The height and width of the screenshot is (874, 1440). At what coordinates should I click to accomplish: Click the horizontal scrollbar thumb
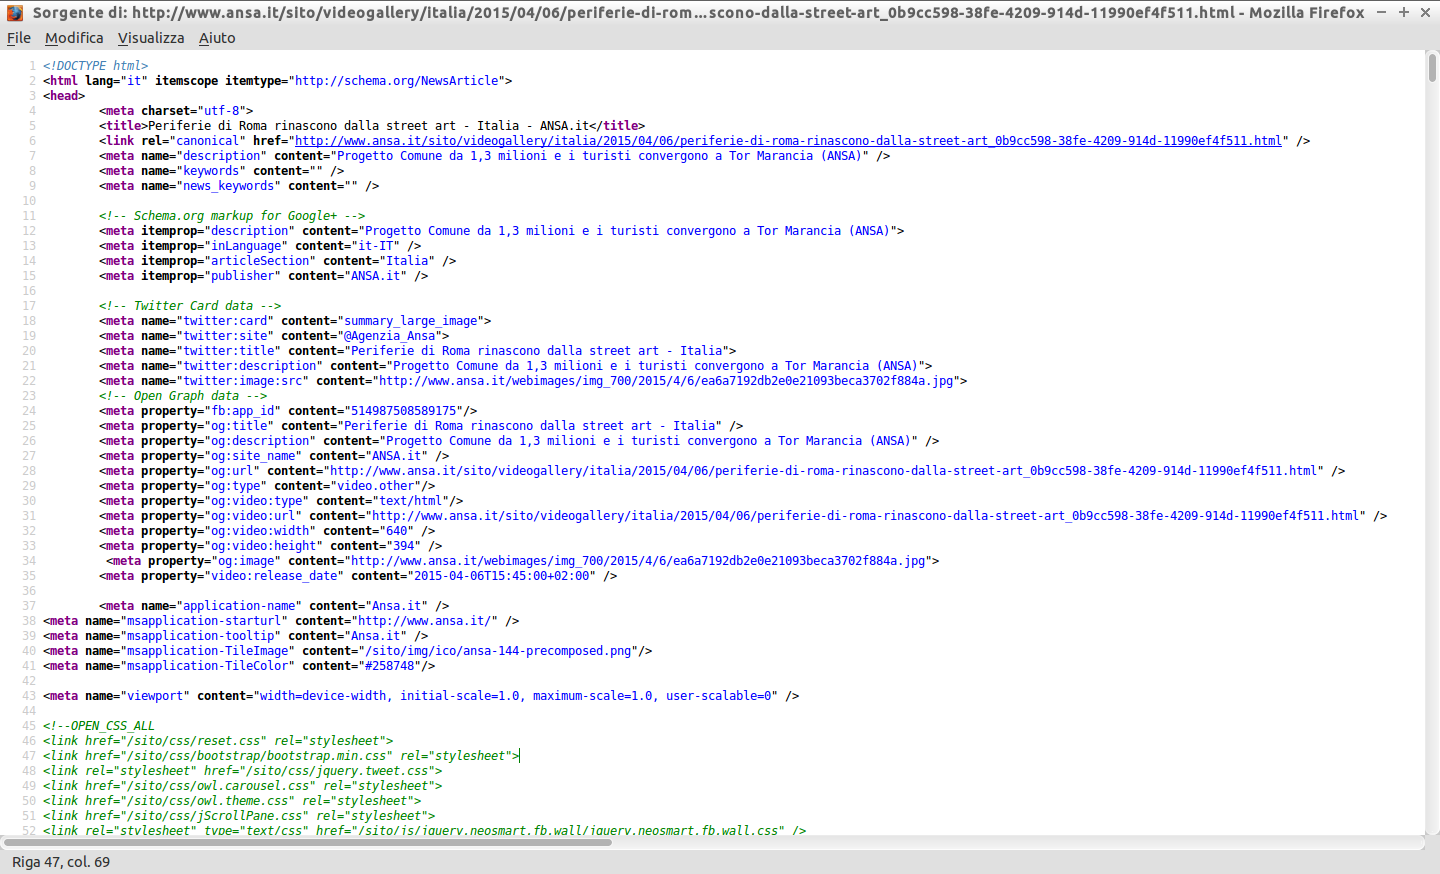[310, 843]
